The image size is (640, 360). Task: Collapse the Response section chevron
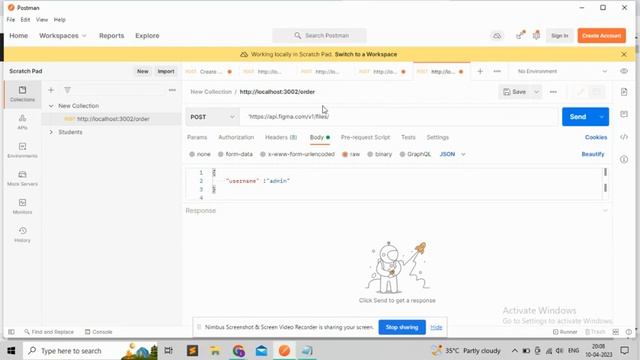coord(605,211)
